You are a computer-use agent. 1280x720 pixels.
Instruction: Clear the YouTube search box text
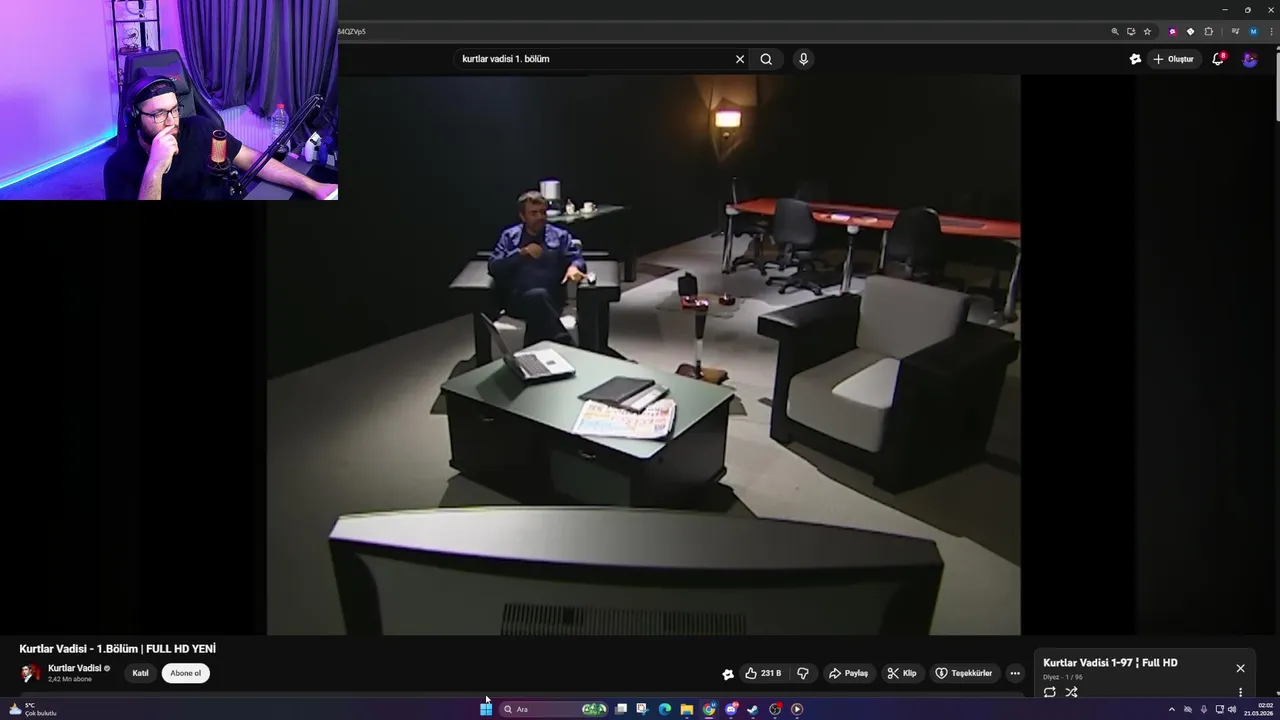(740, 59)
